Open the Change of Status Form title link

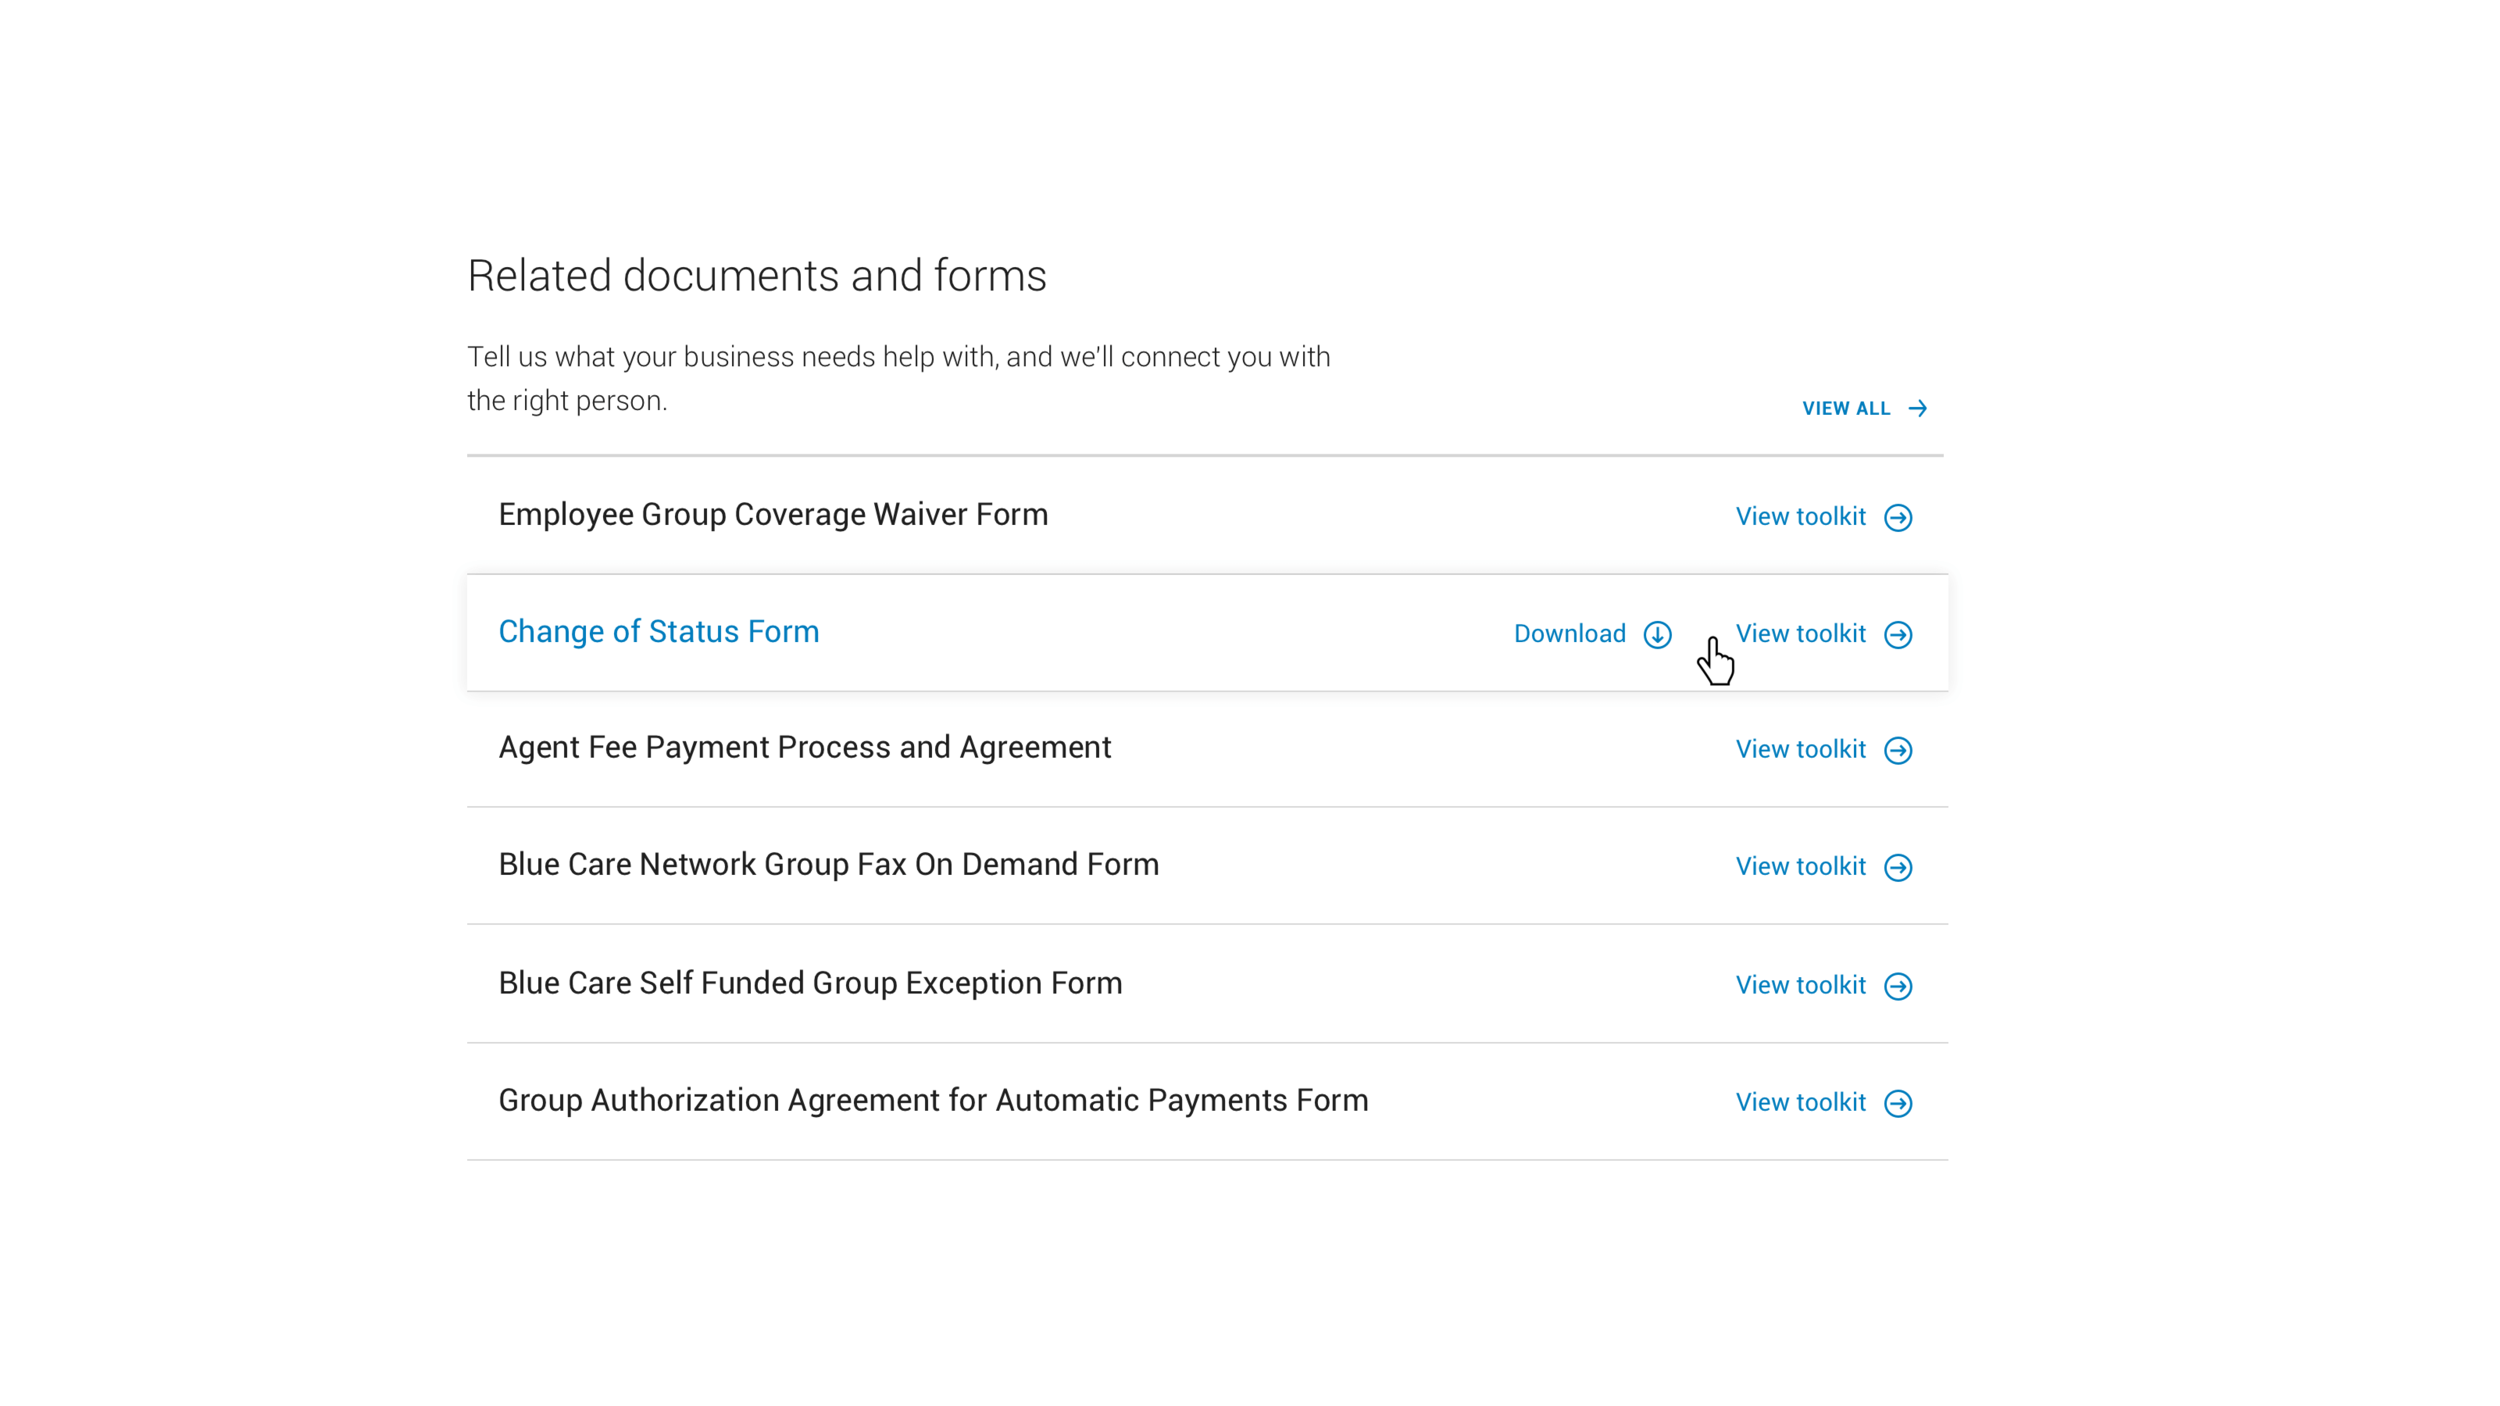[658, 632]
